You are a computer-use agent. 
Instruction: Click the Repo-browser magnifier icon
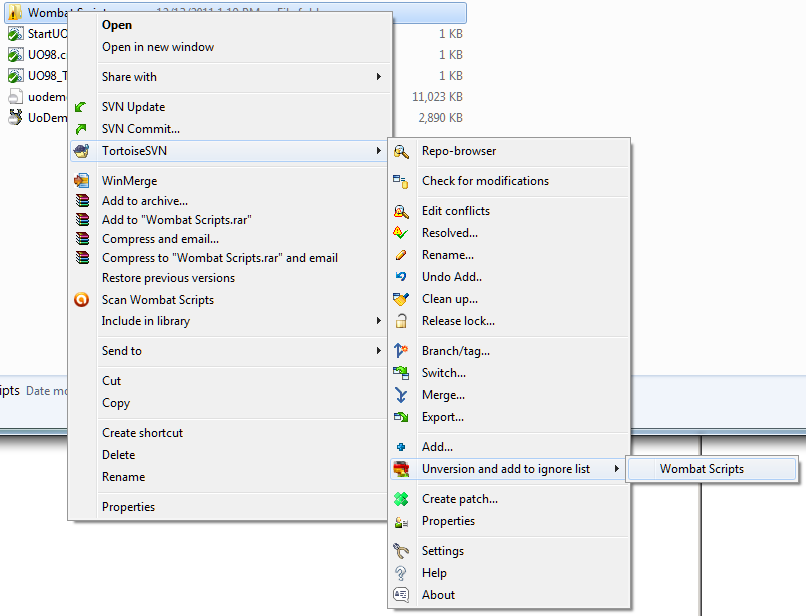[401, 151]
